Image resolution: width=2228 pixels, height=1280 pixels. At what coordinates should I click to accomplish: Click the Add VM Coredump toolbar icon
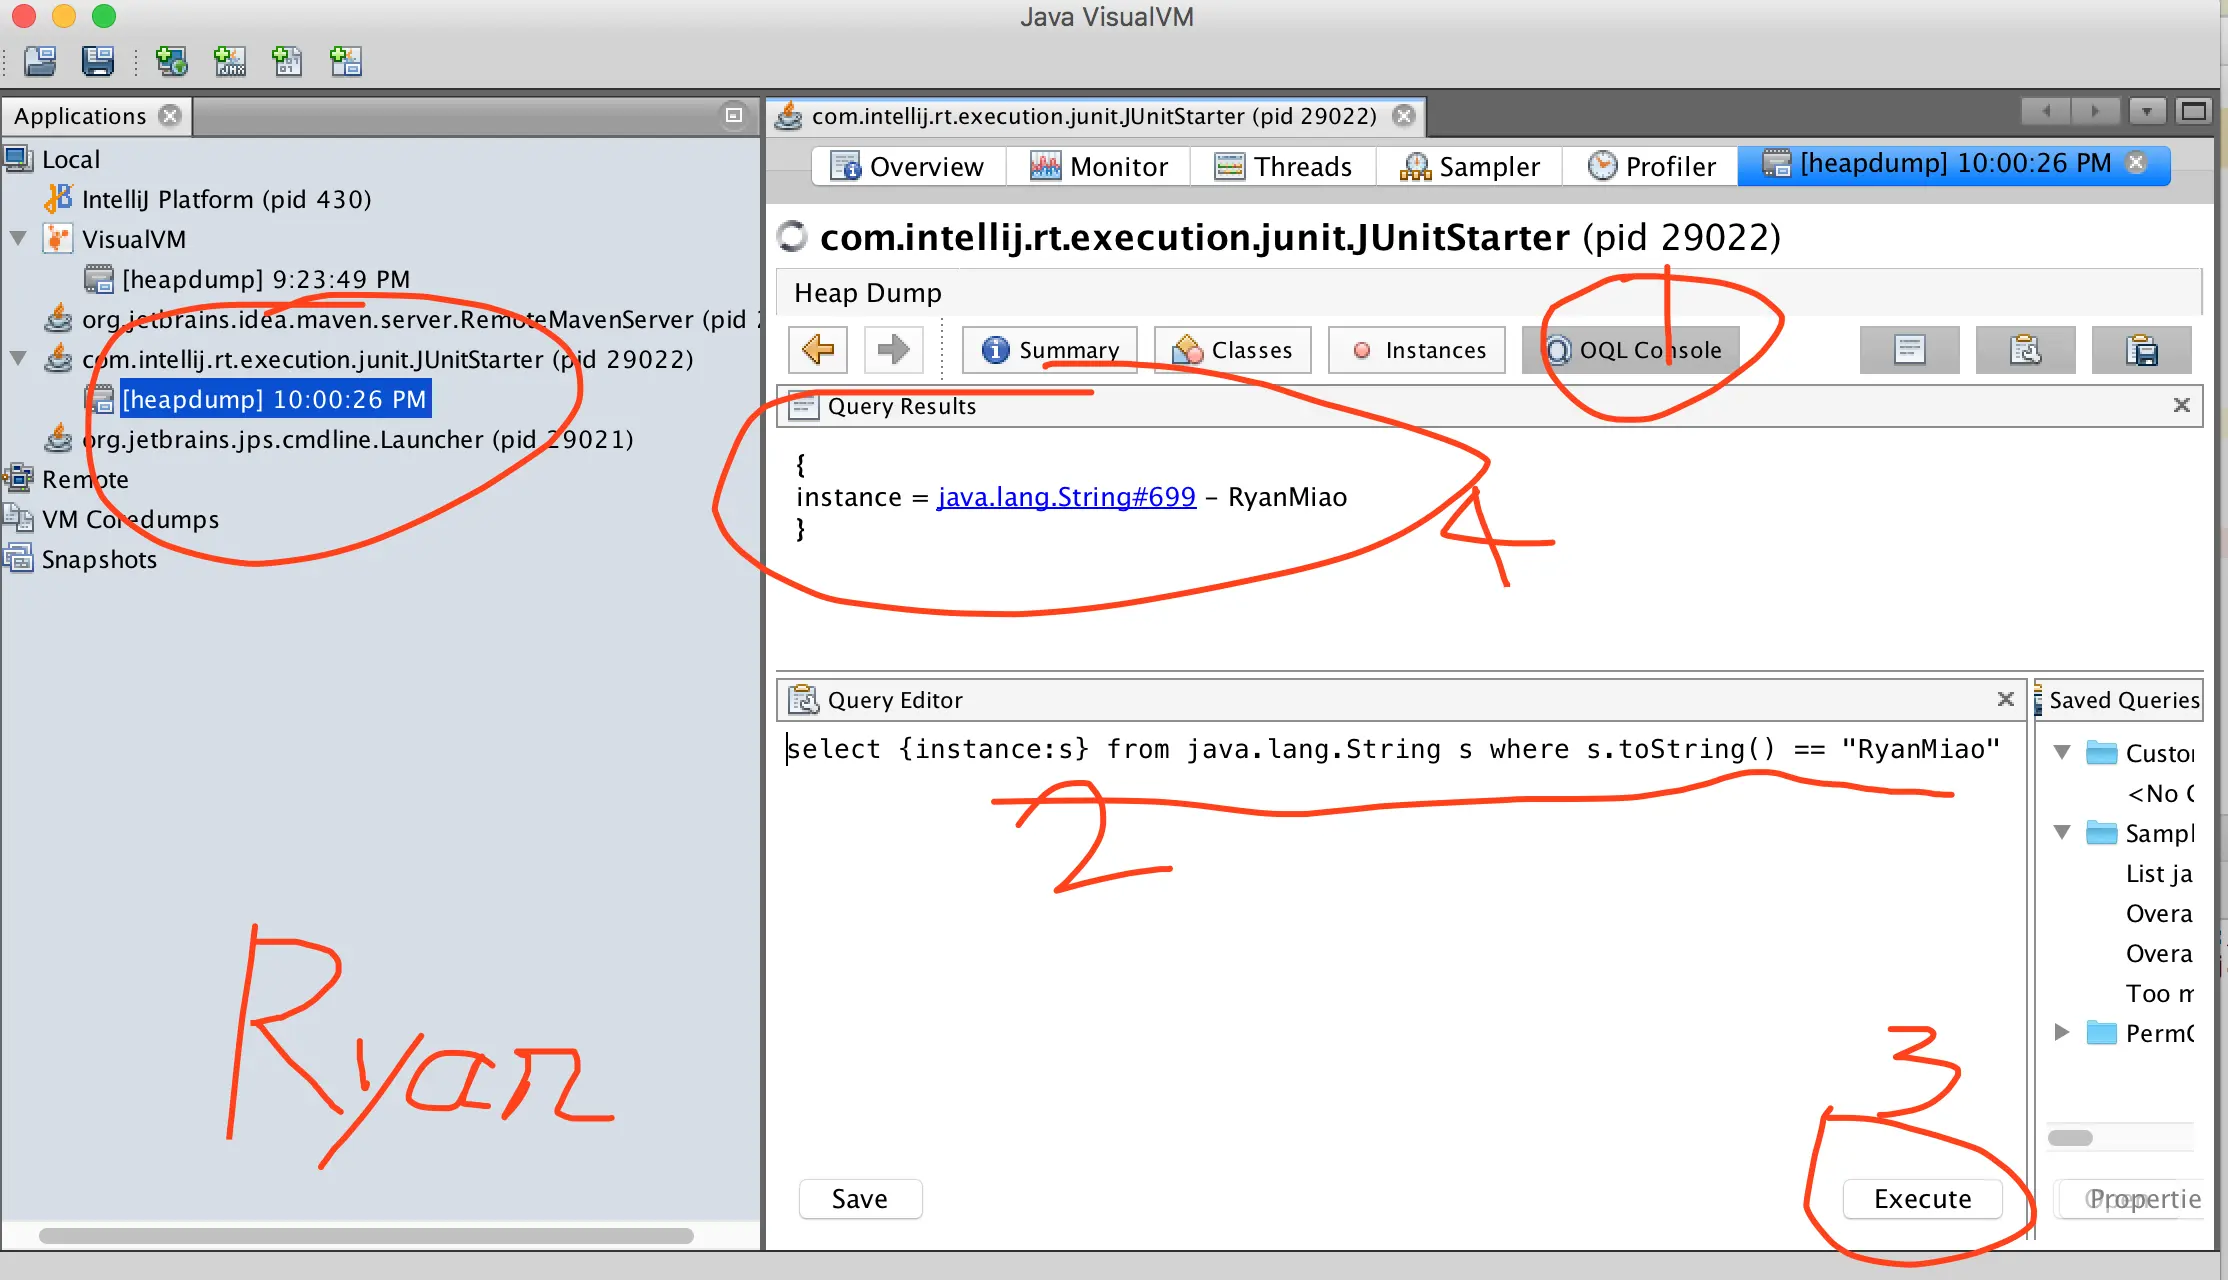pos(288,62)
